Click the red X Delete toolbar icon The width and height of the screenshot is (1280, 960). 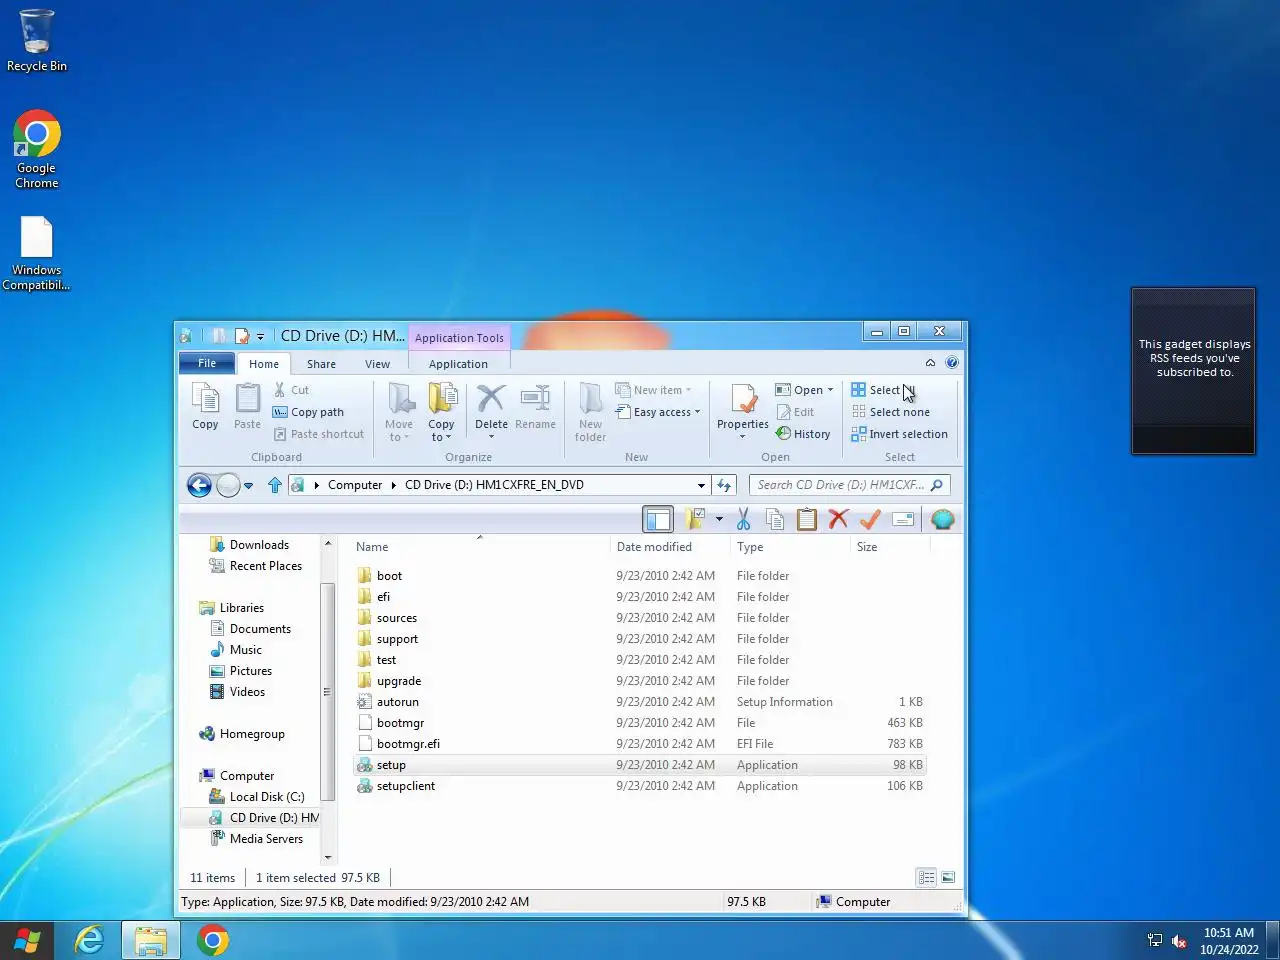point(838,519)
